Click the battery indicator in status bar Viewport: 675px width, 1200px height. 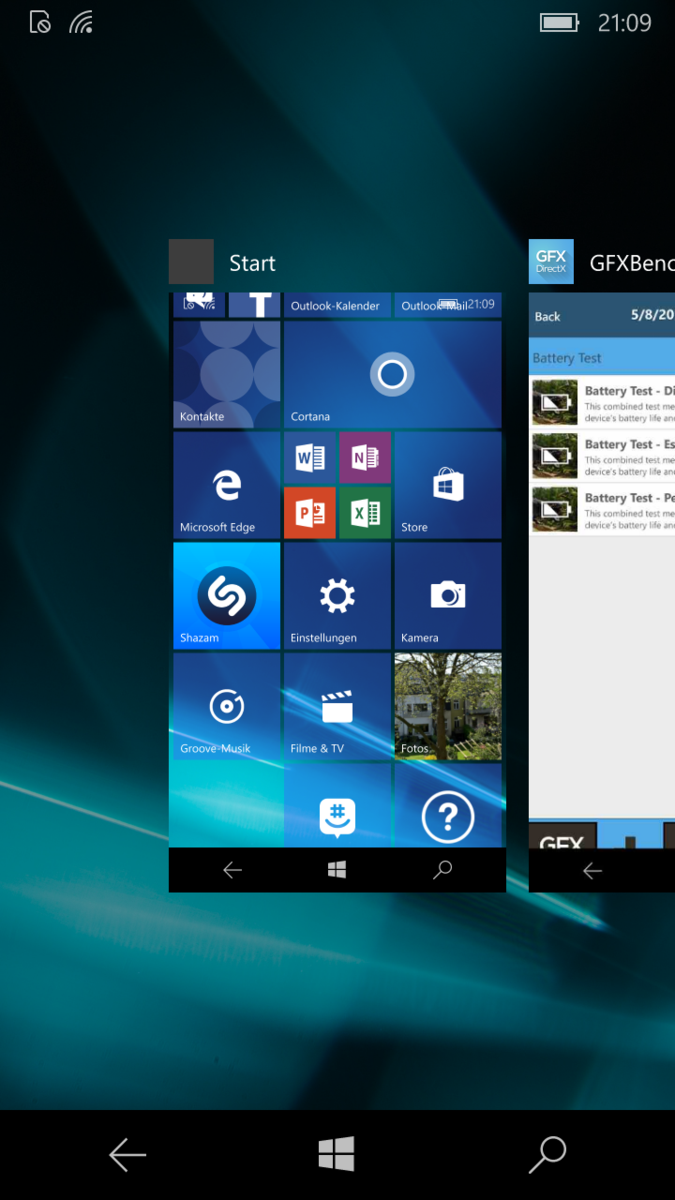coord(560,22)
